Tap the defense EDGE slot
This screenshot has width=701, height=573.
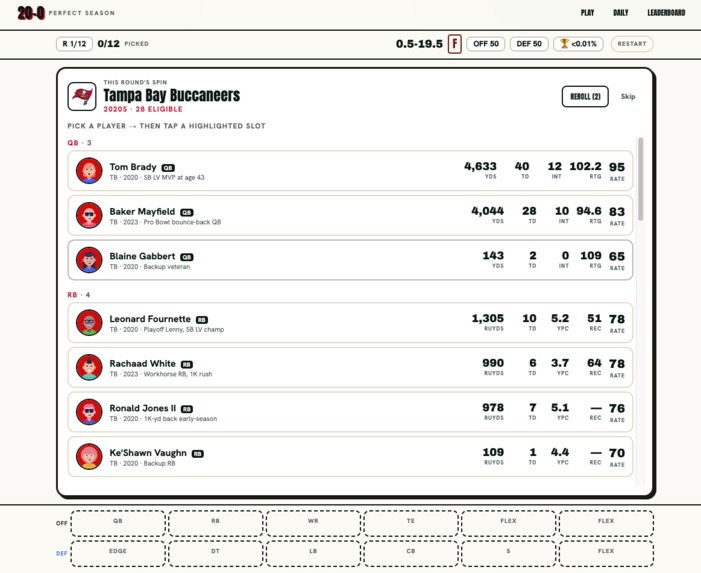click(118, 554)
